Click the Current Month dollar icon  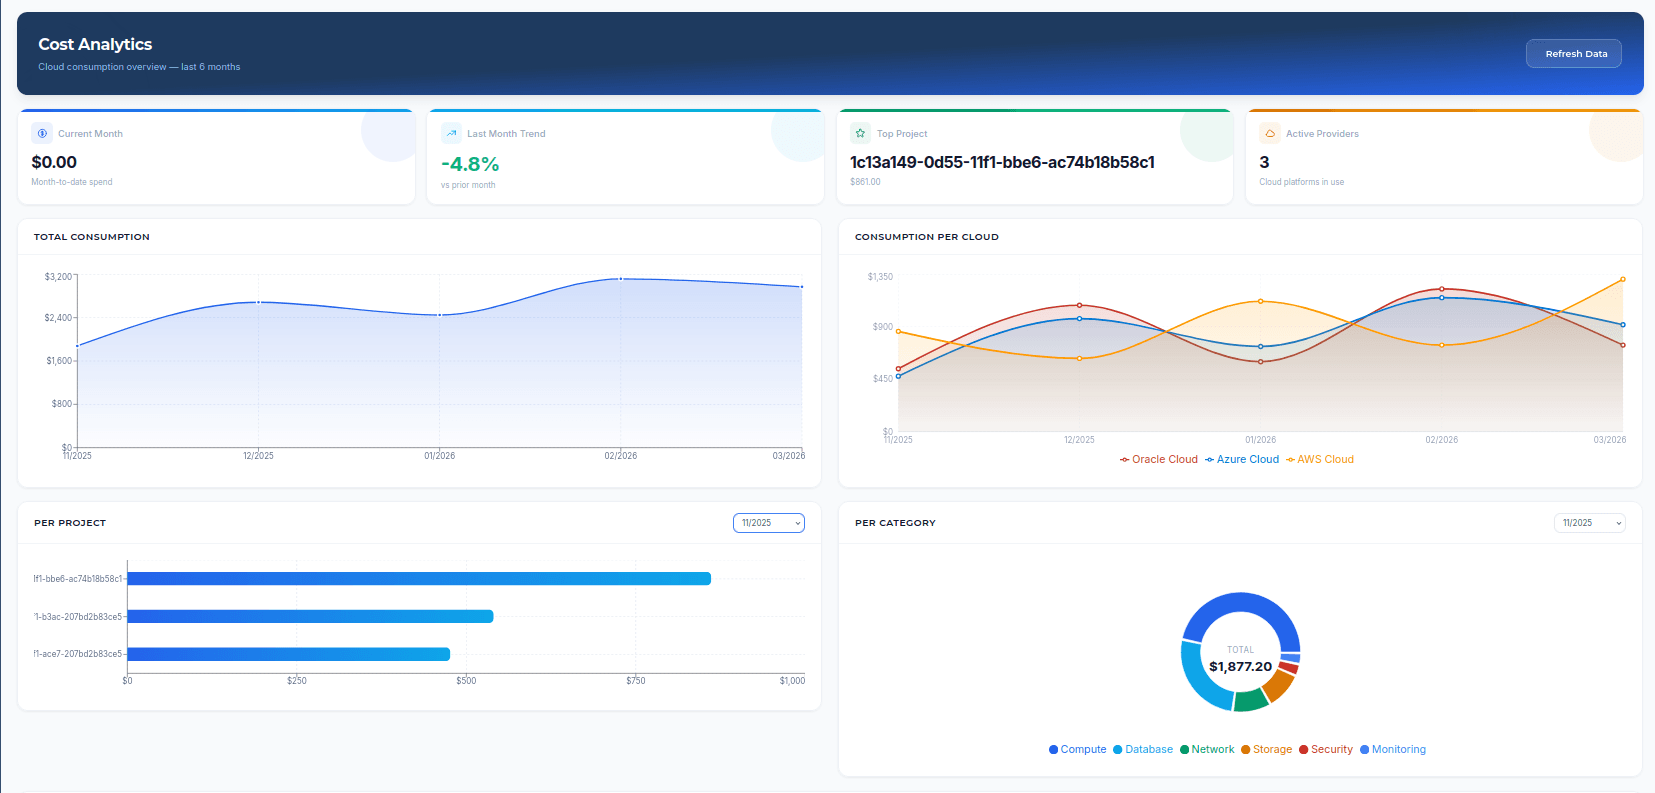coord(42,133)
